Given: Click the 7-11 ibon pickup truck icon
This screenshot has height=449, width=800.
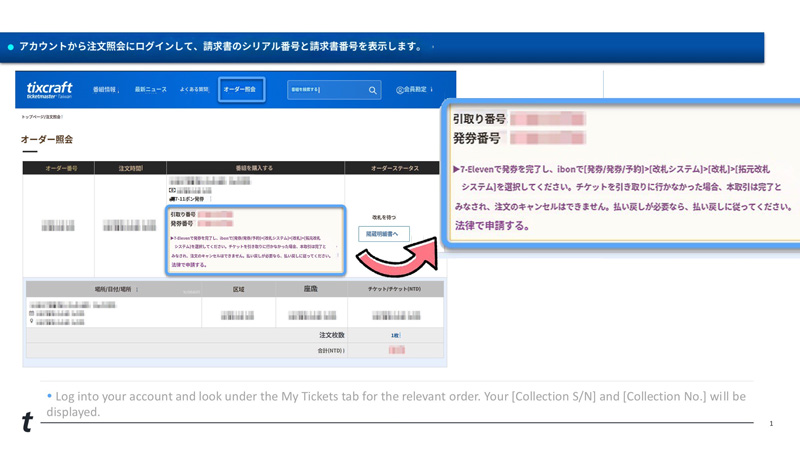Looking at the screenshot, I should coord(172,199).
